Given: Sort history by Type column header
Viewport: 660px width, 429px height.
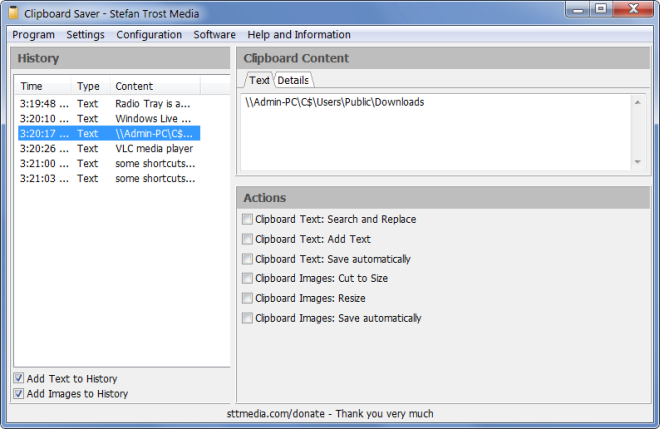Looking at the screenshot, I should click(x=90, y=86).
